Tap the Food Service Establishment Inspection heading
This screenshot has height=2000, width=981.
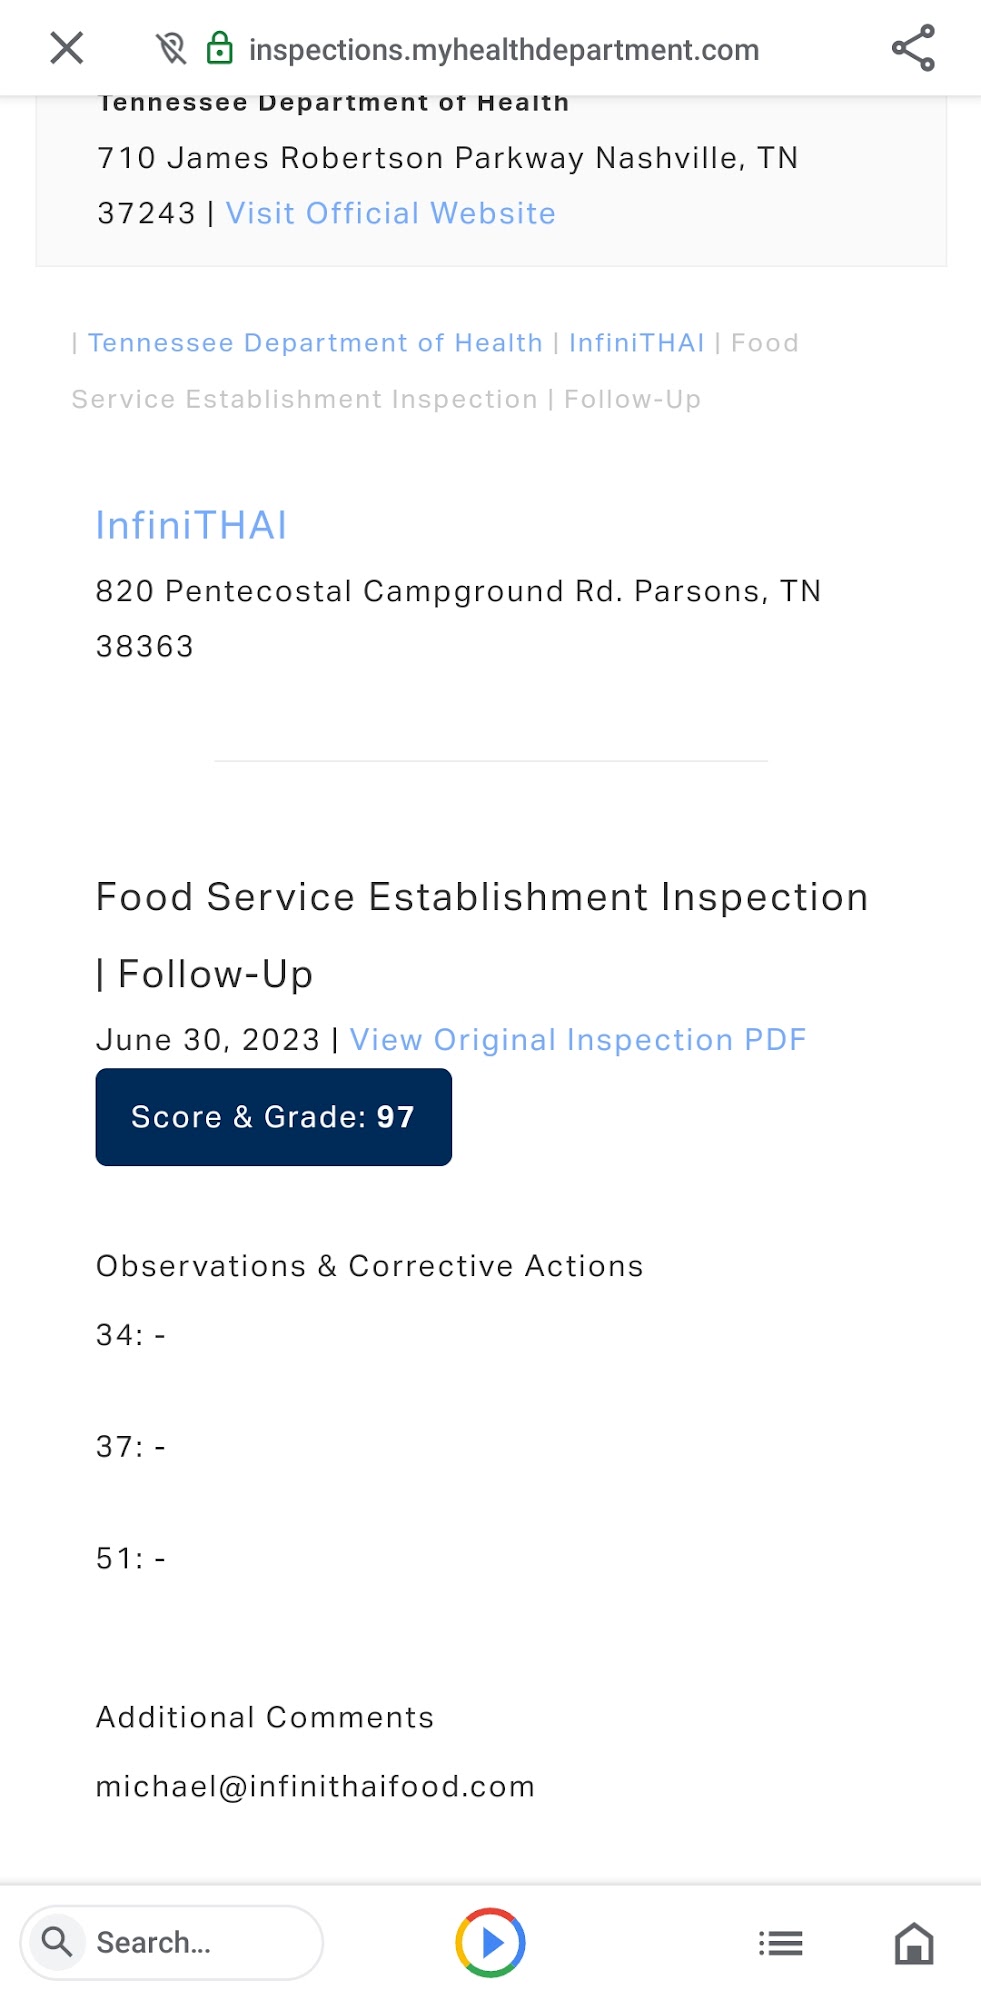pos(481,897)
